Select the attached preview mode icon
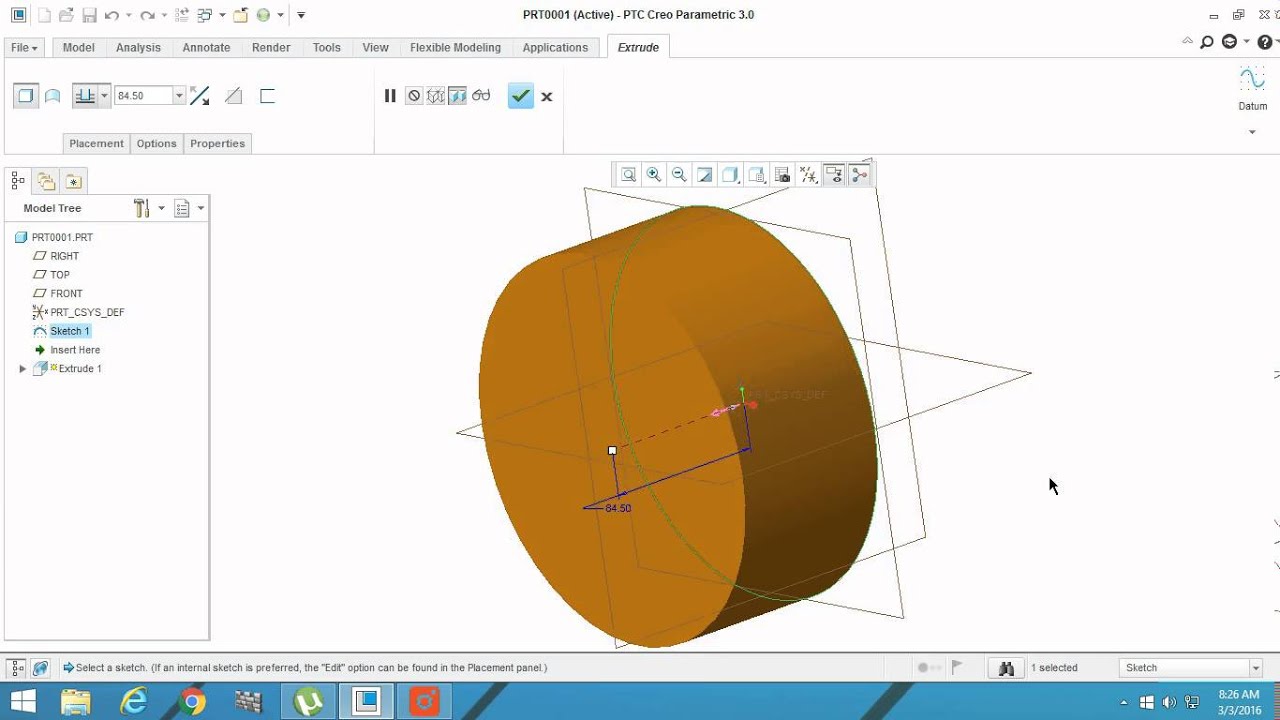This screenshot has height=720, width=1280. pos(458,96)
